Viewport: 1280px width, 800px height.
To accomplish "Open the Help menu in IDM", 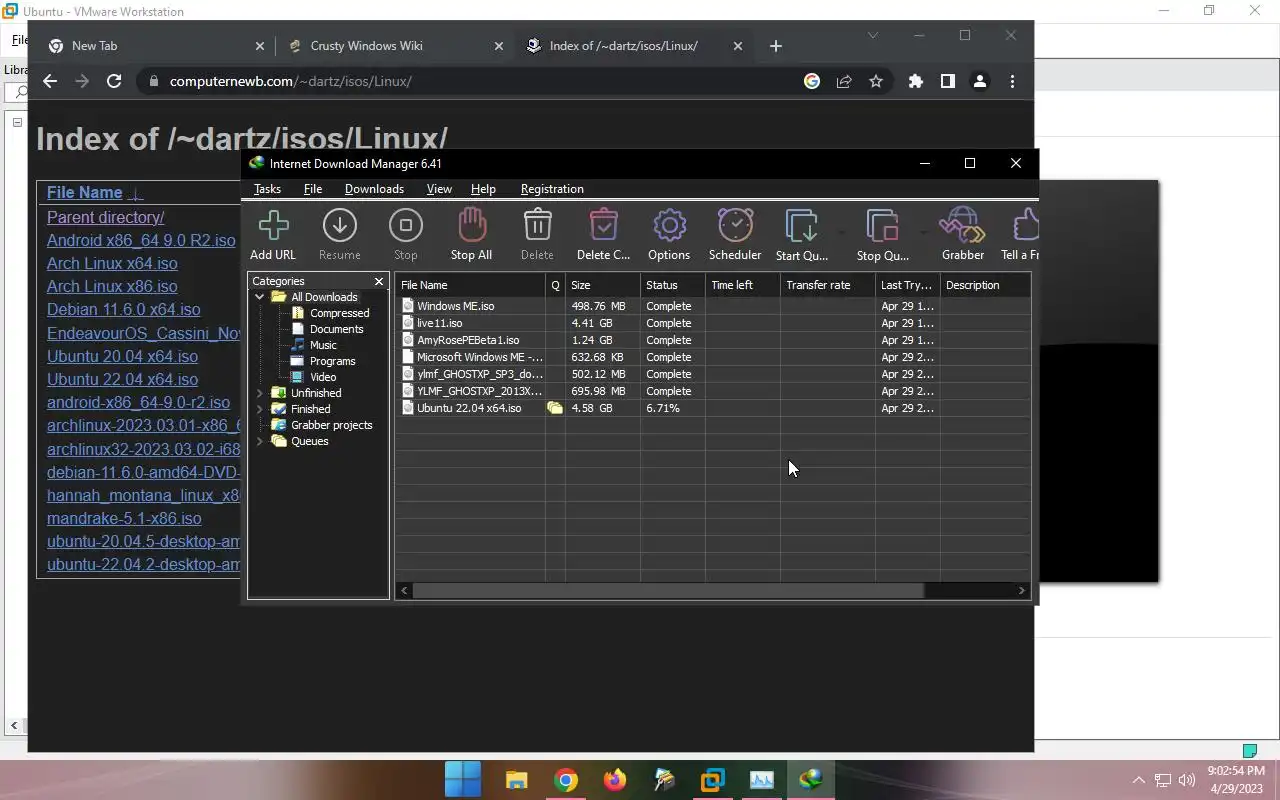I will [483, 189].
